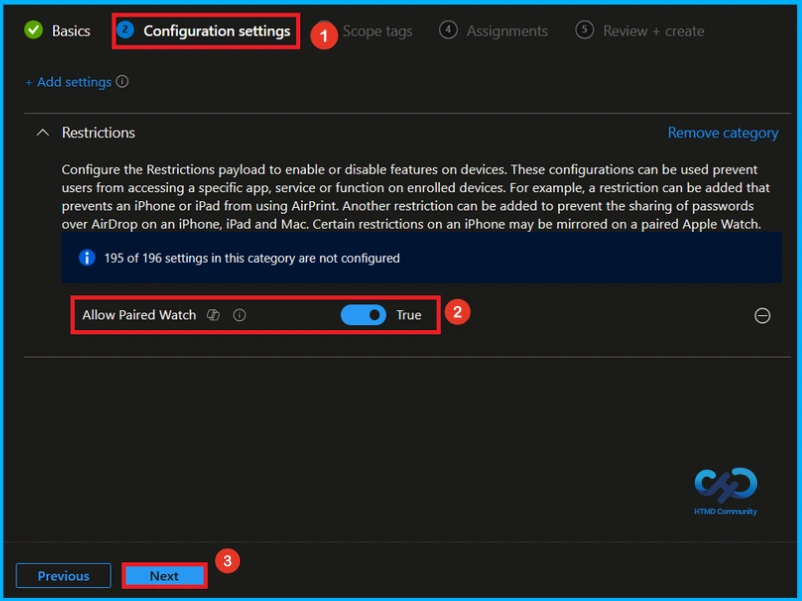Click the minus icon to remove Allow Paired Watch setting
The height and width of the screenshot is (601, 802).
tap(762, 315)
